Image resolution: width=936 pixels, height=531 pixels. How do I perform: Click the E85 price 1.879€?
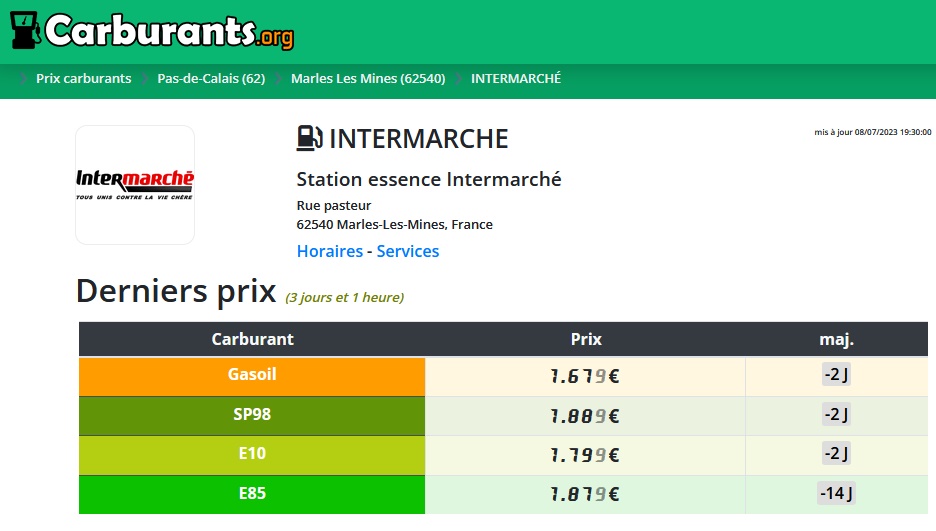coord(585,495)
